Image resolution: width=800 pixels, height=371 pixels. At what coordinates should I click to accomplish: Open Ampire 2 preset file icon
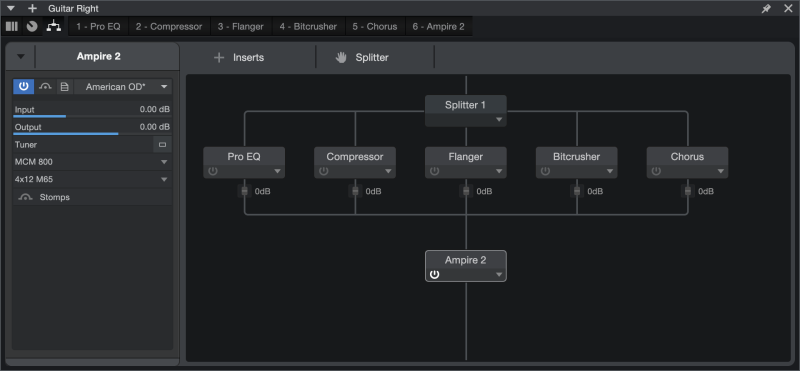(x=64, y=87)
